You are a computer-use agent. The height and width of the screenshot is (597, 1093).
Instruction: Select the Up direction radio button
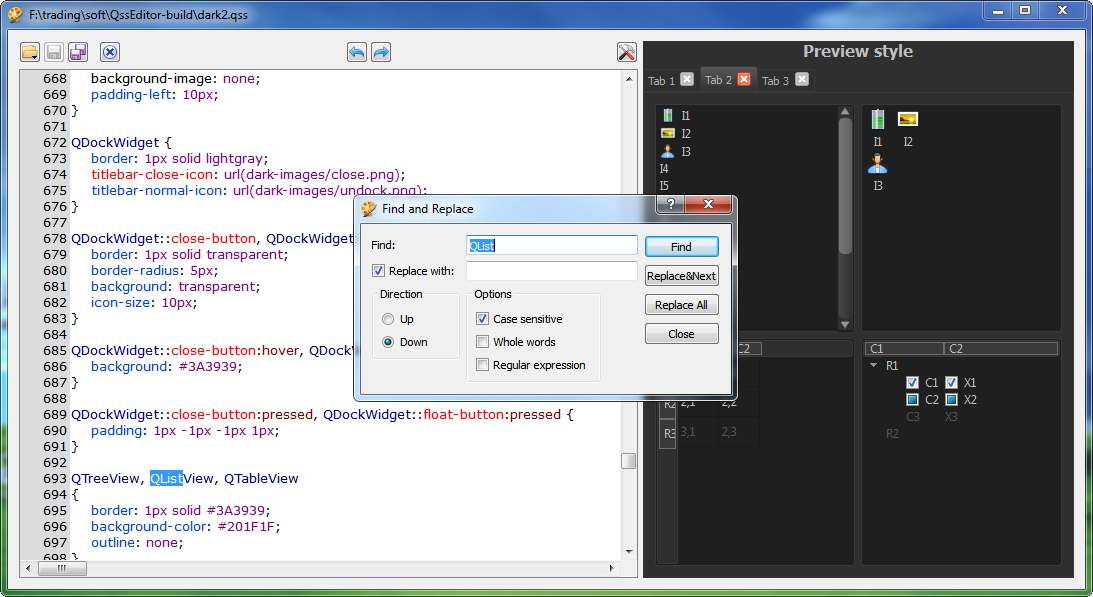pyautogui.click(x=388, y=319)
